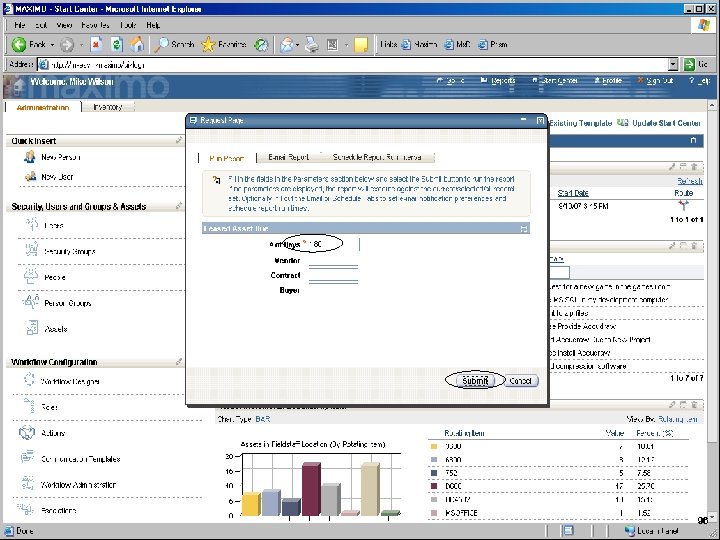This screenshot has height=540, width=720.
Task: Switch to the Administration tab
Action: point(43,107)
